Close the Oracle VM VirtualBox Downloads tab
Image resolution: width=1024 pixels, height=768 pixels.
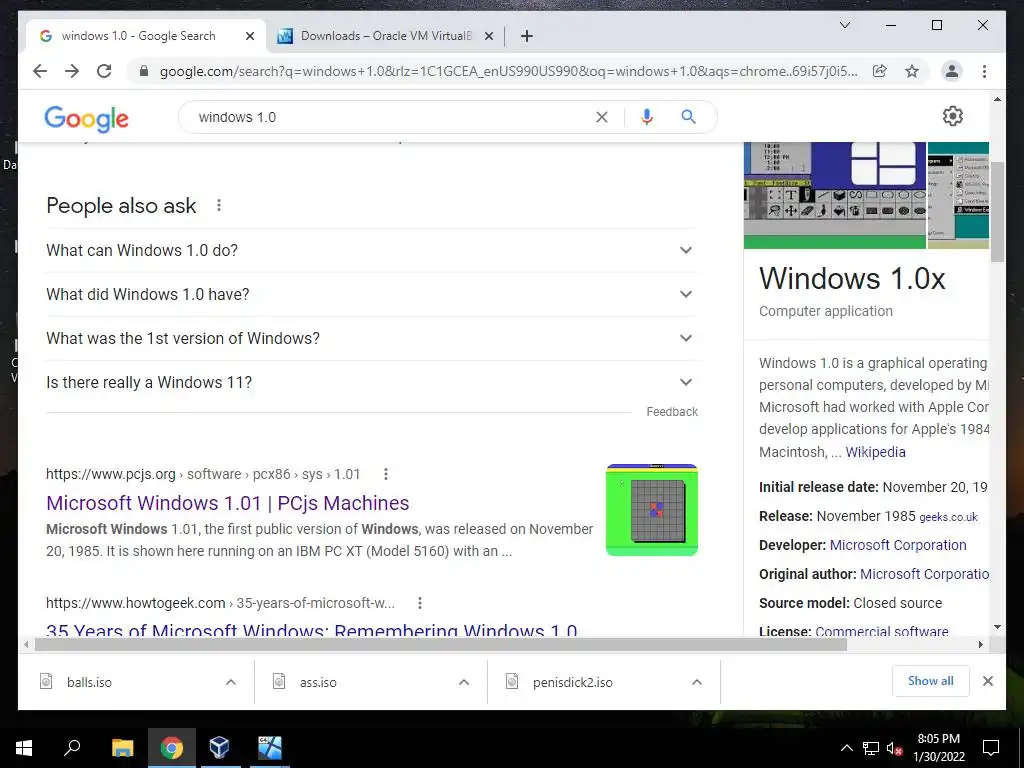pyautogui.click(x=488, y=36)
